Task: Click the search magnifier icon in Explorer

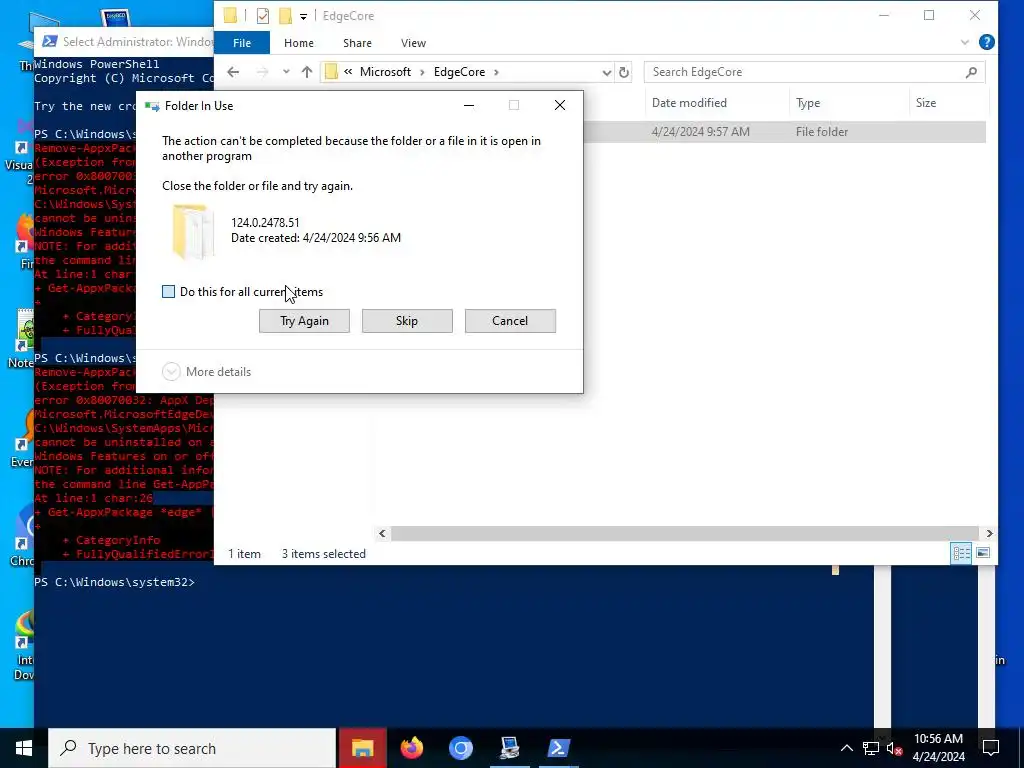Action: pos(971,72)
